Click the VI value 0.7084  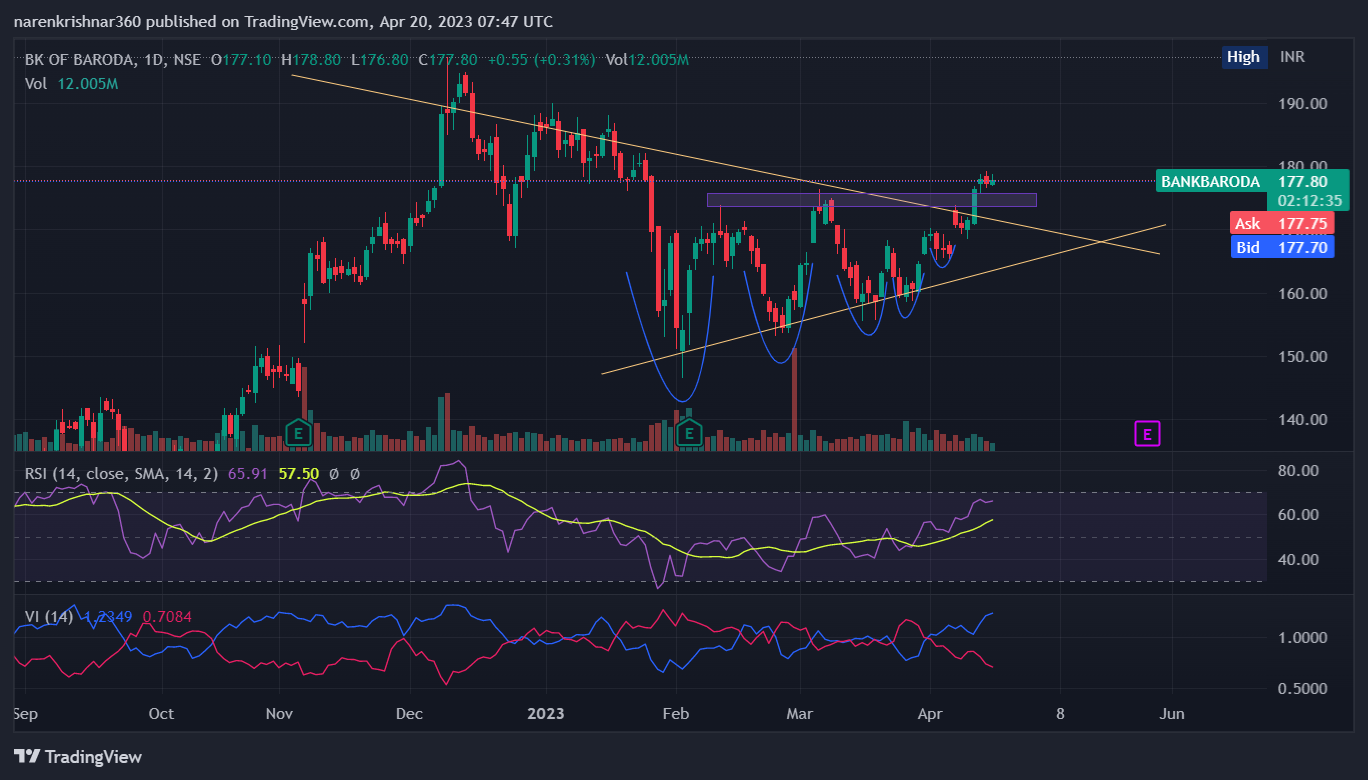(169, 617)
